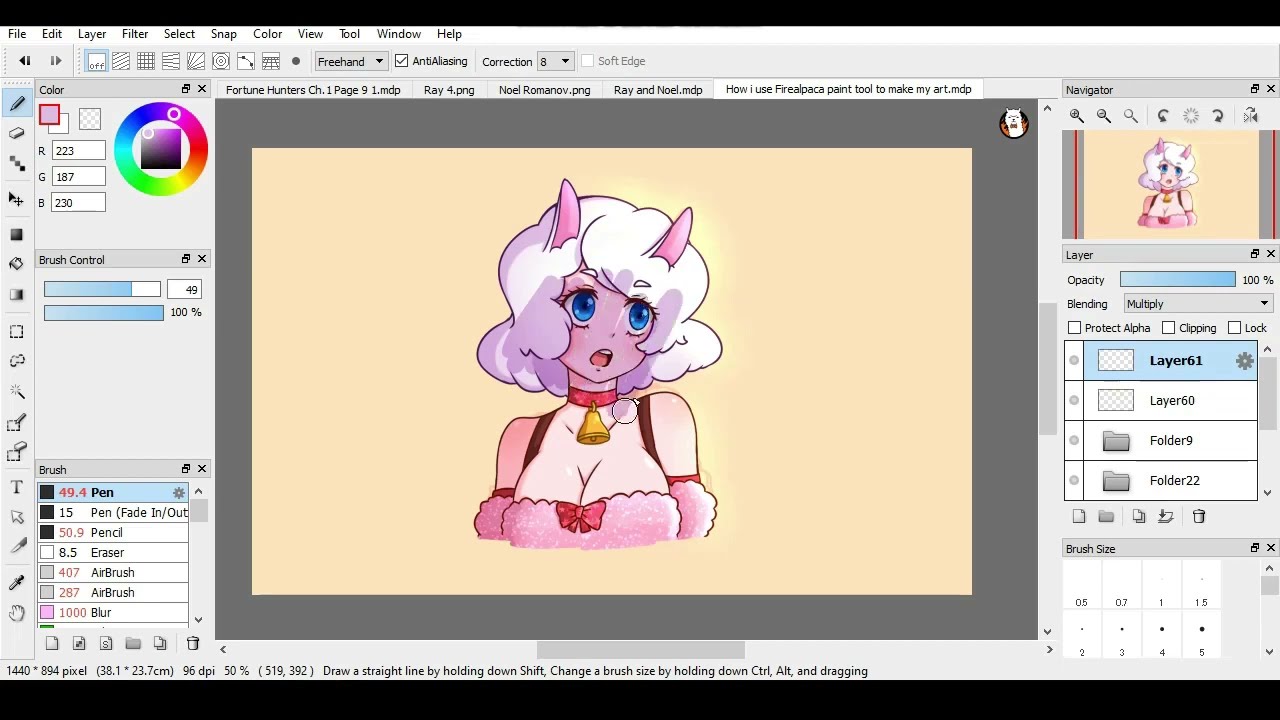
Task: Select the Hand tool
Action: pos(17,613)
